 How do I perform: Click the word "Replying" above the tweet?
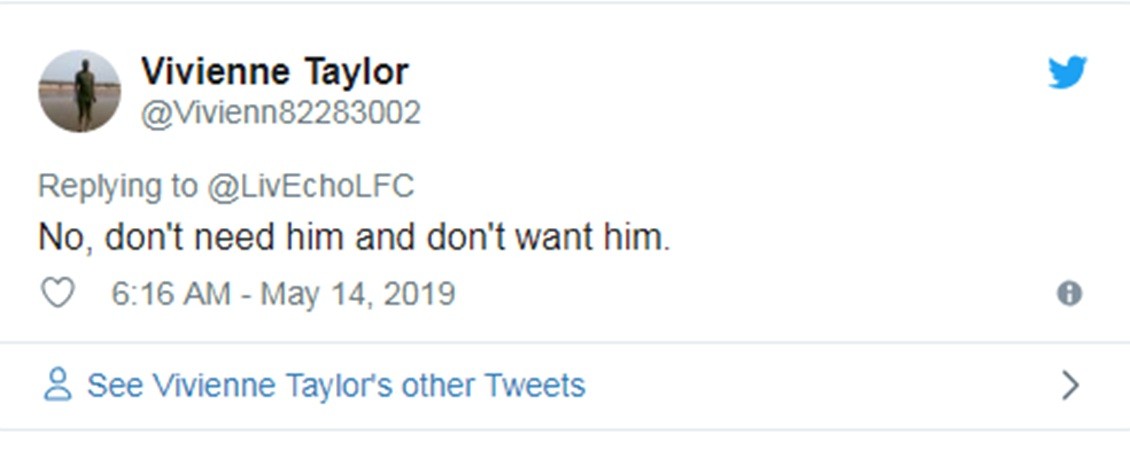[97, 186]
